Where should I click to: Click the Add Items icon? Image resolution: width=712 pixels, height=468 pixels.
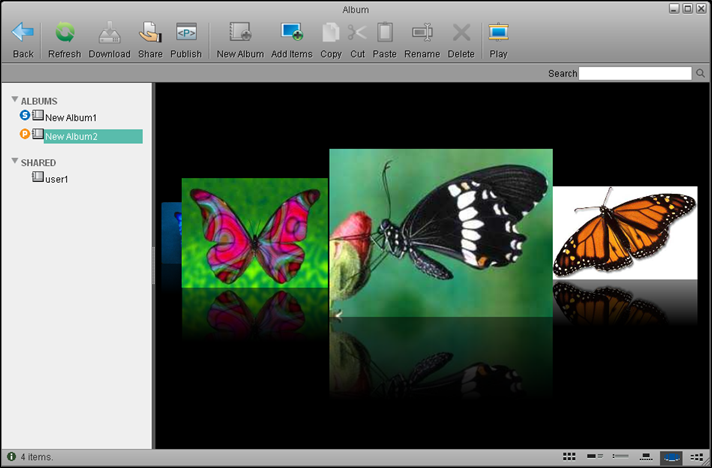292,33
